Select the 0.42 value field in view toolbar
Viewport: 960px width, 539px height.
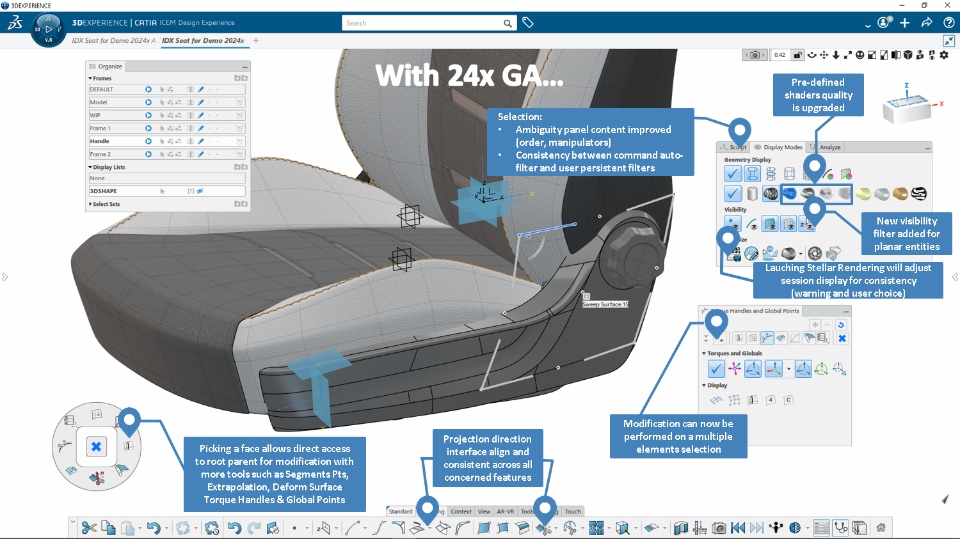pyautogui.click(x=780, y=55)
